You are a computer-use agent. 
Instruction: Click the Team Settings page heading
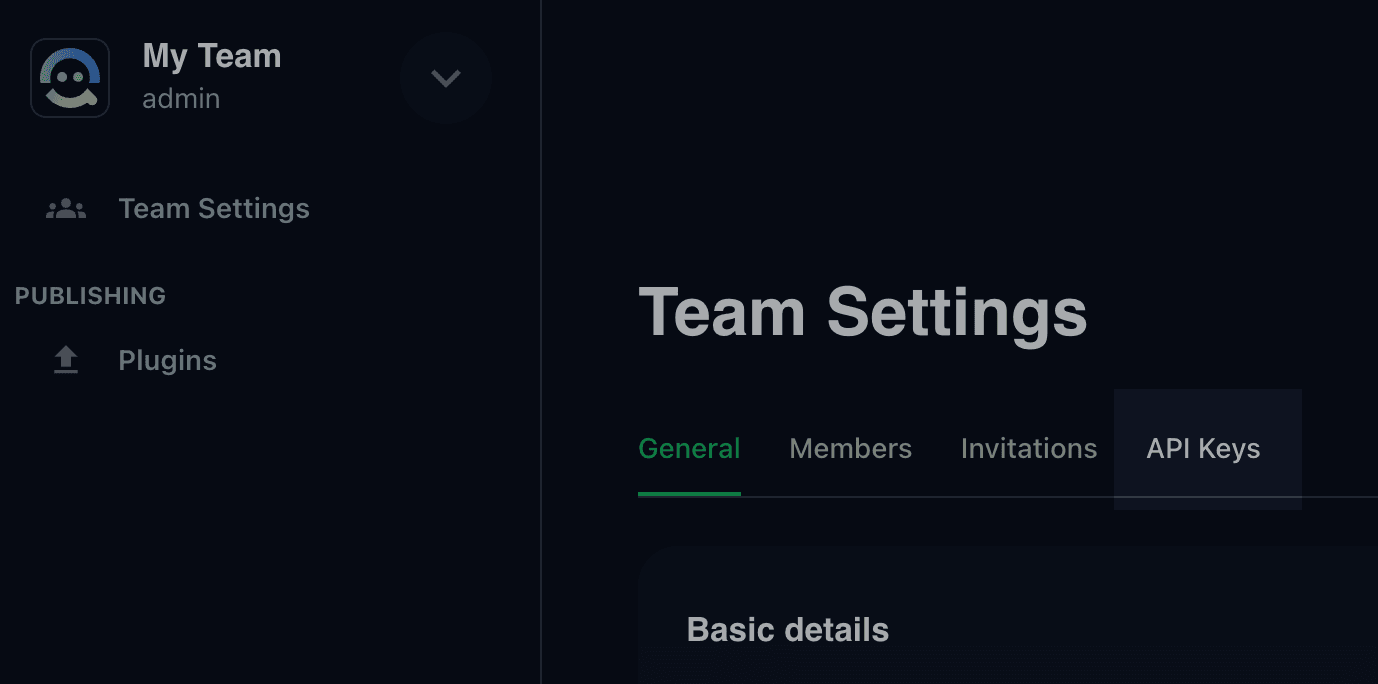[862, 312]
